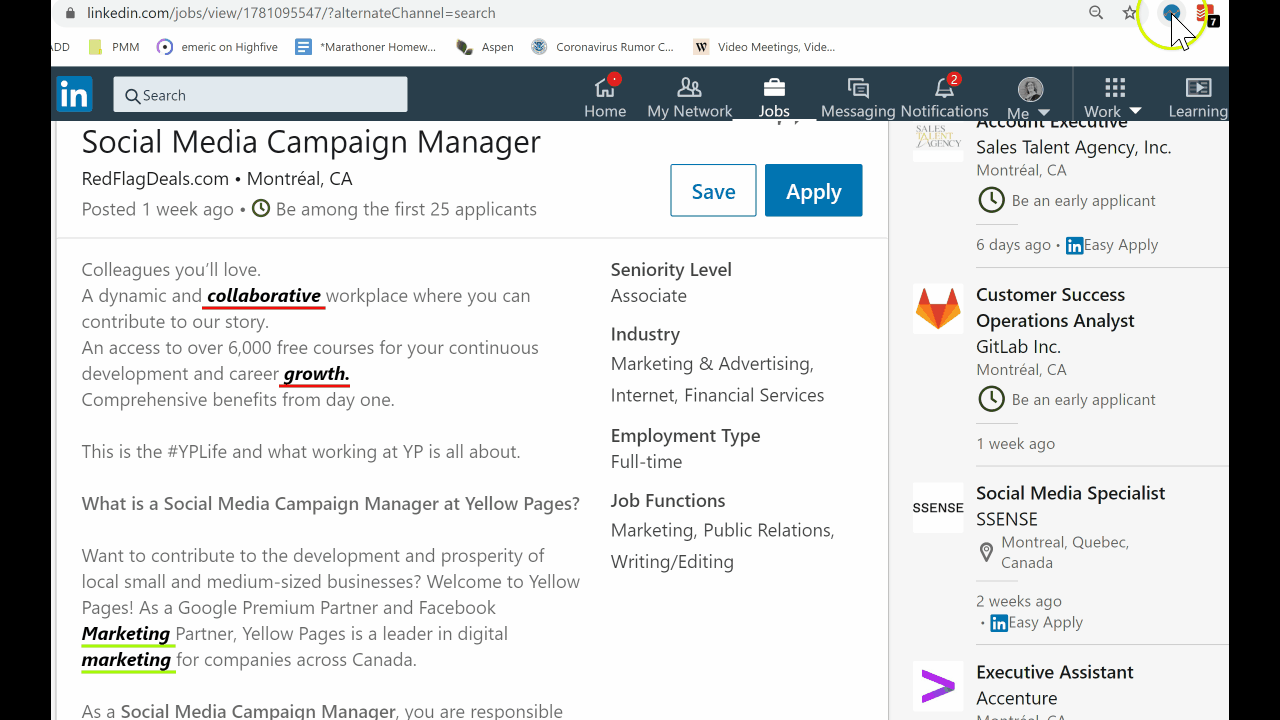The height and width of the screenshot is (720, 1280).
Task: Open the Sales Talent Agency, Inc. listing
Action: tap(1073, 147)
